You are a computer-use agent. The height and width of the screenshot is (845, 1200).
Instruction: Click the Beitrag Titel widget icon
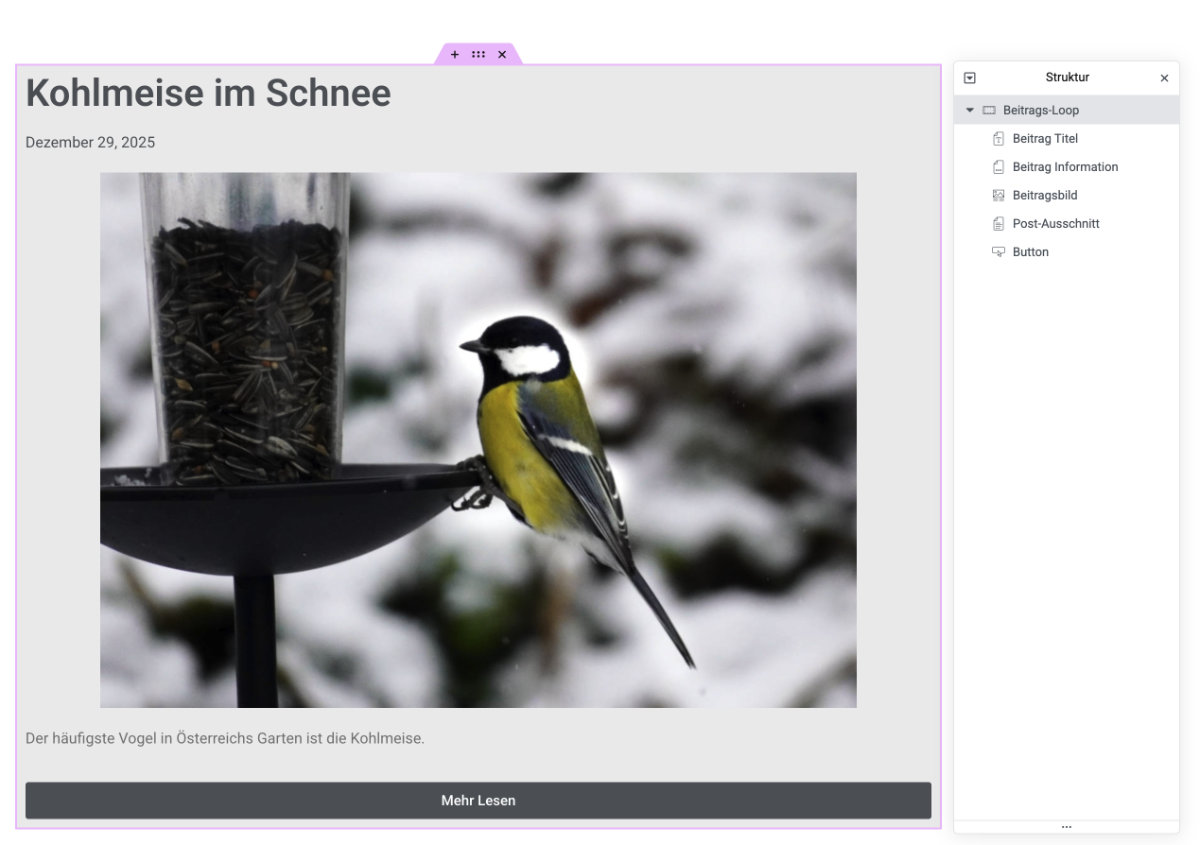(998, 139)
